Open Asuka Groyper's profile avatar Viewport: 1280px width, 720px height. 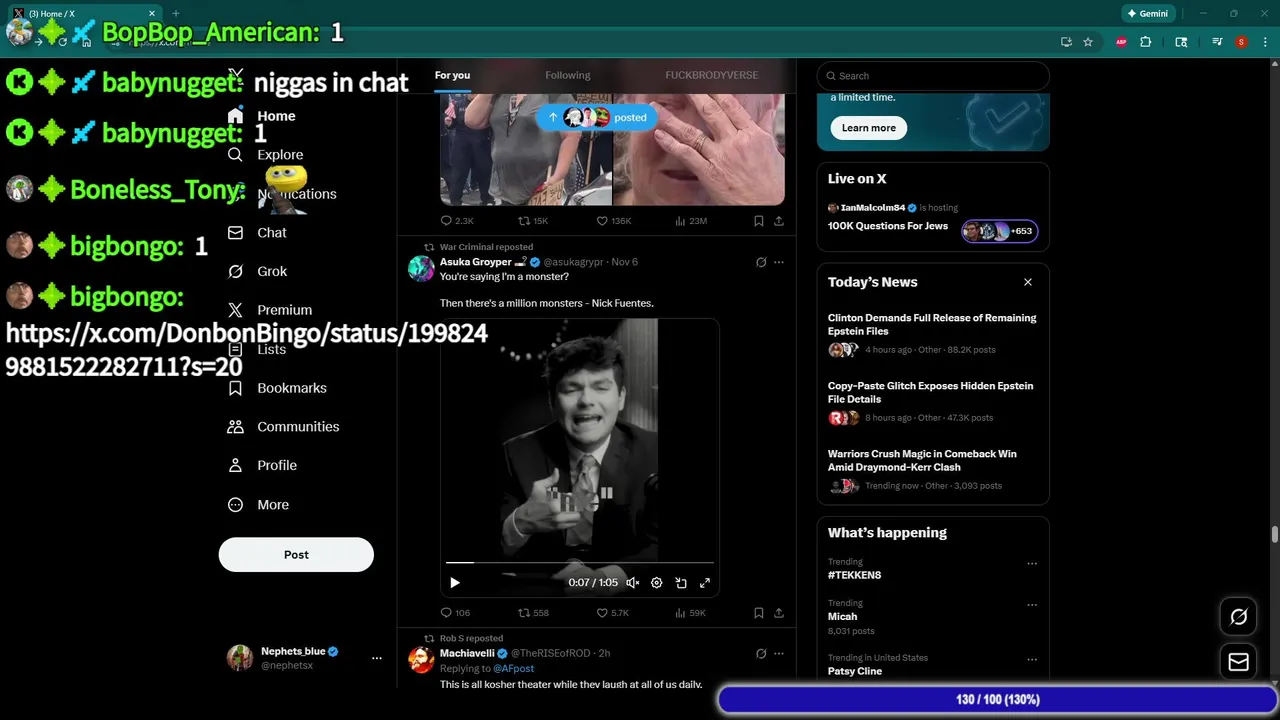pos(422,268)
